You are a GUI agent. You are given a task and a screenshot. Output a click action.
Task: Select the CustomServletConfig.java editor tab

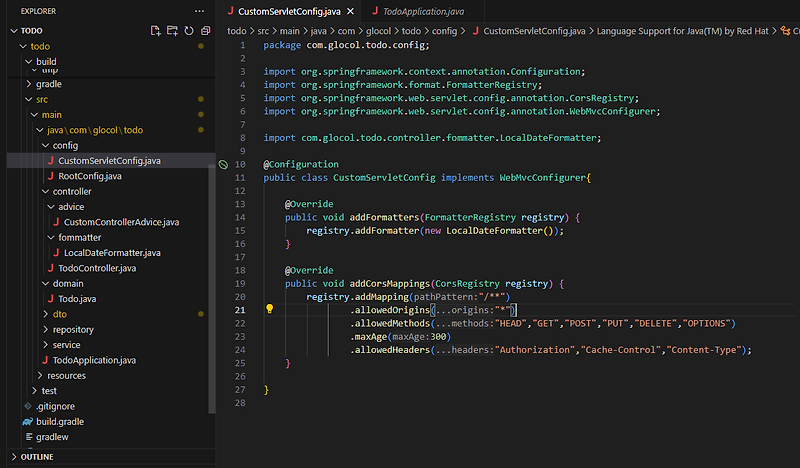tap(290, 11)
